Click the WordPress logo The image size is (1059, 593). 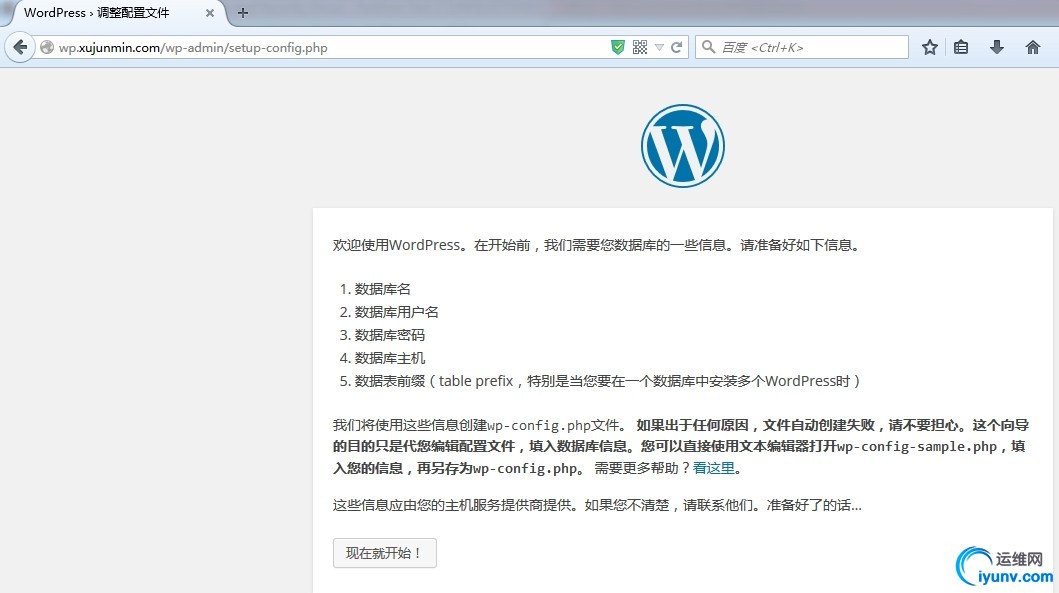click(x=683, y=146)
